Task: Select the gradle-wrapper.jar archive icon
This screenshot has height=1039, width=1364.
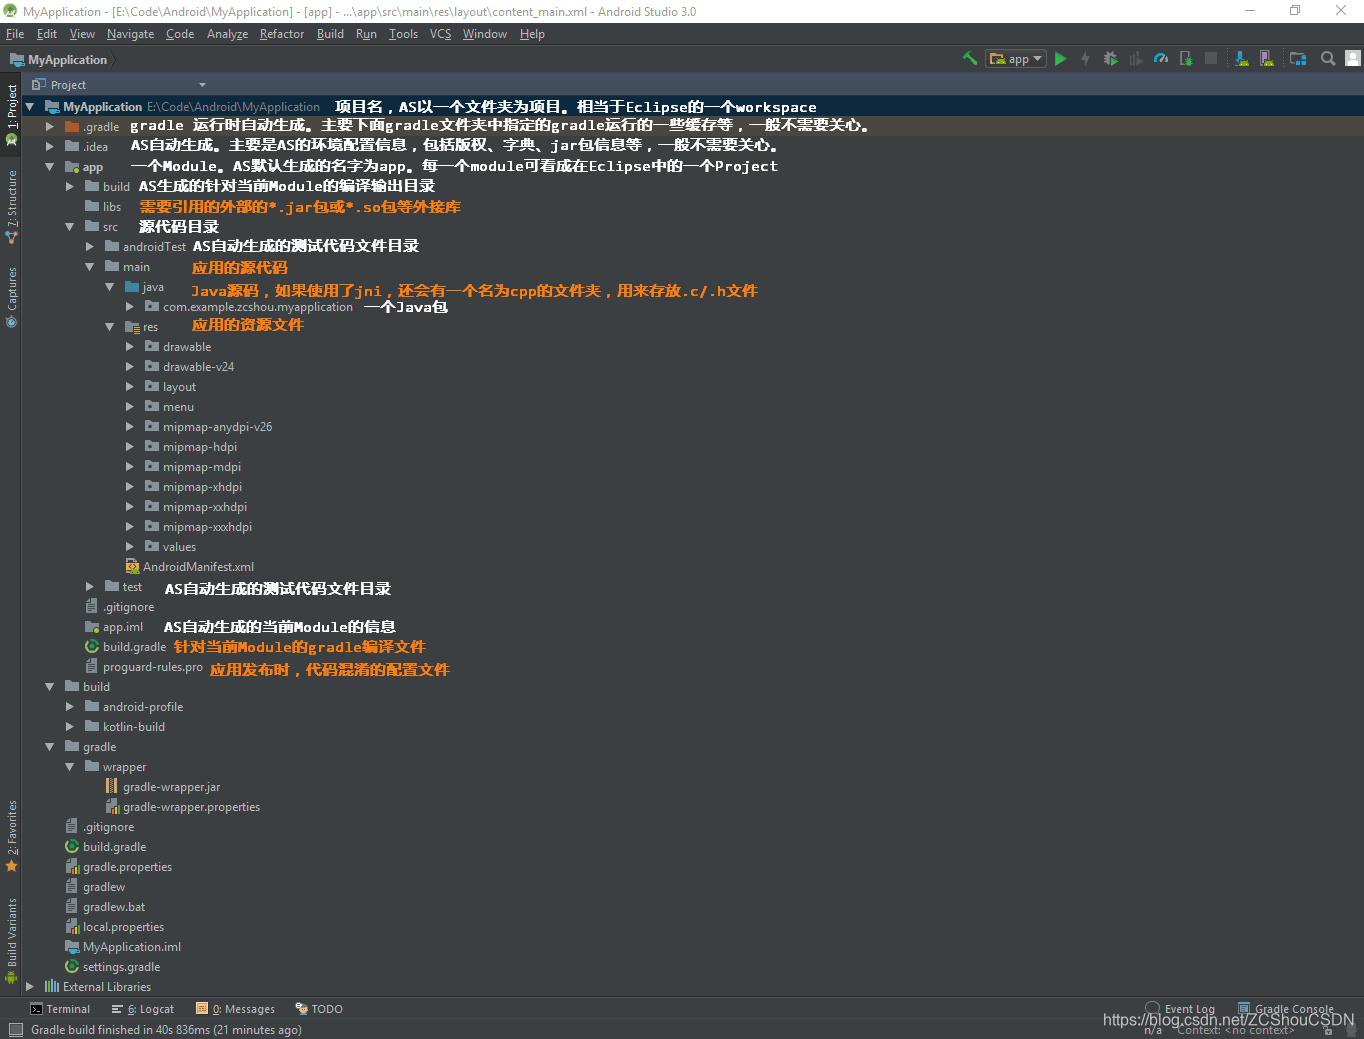Action: click(x=112, y=787)
